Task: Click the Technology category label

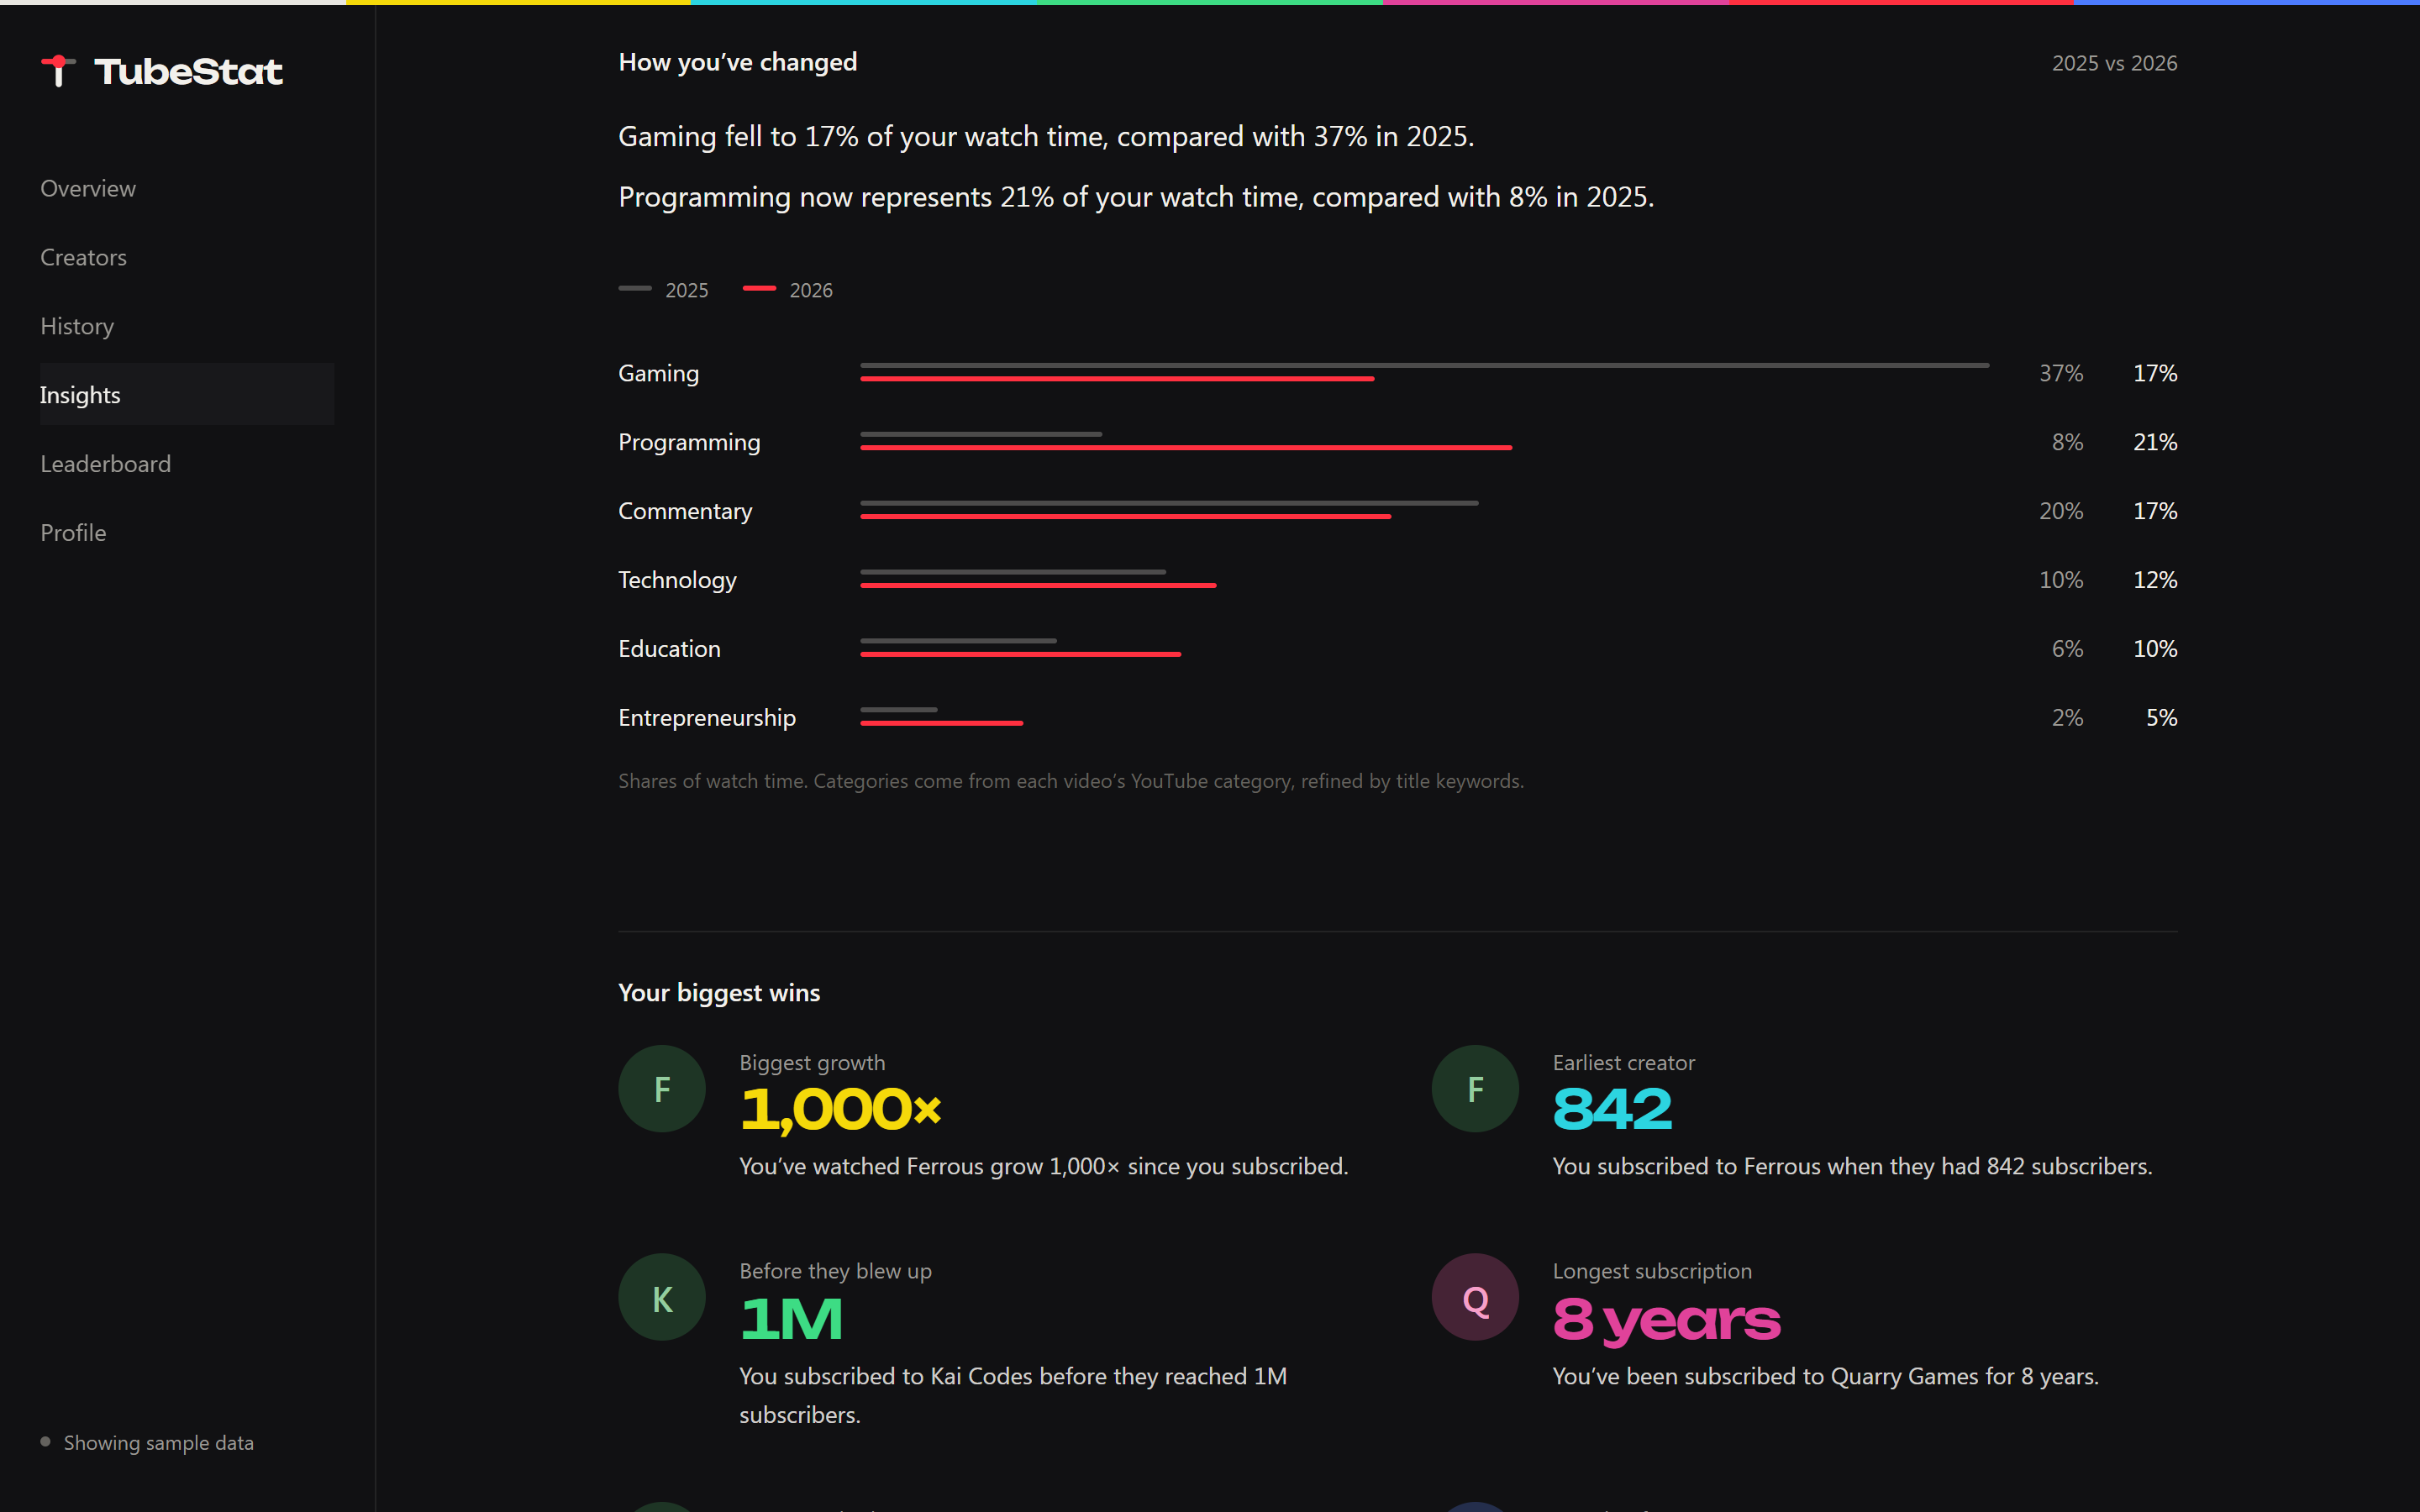Action: (x=677, y=580)
